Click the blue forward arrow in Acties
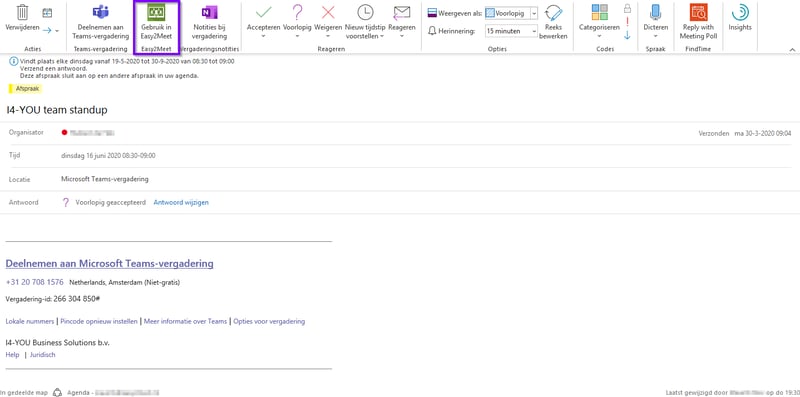The height and width of the screenshot is (397, 800). 47,31
